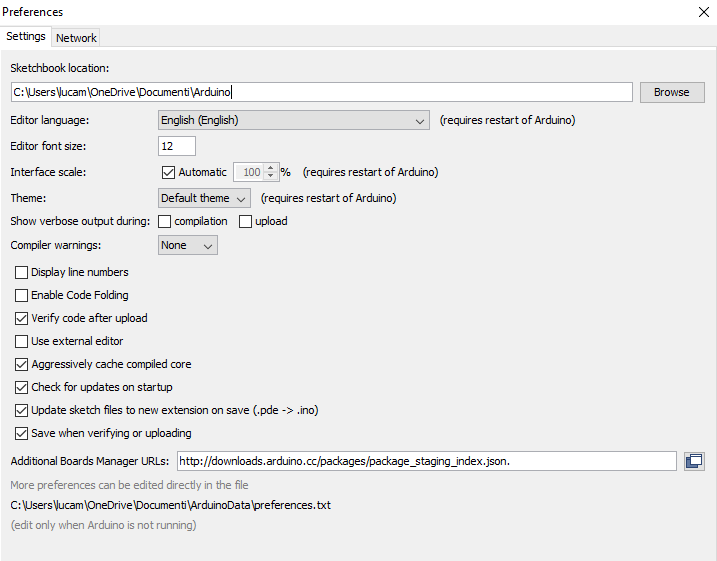
Task: Enable the Enable Code Folding checkbox
Action: [x=22, y=295]
